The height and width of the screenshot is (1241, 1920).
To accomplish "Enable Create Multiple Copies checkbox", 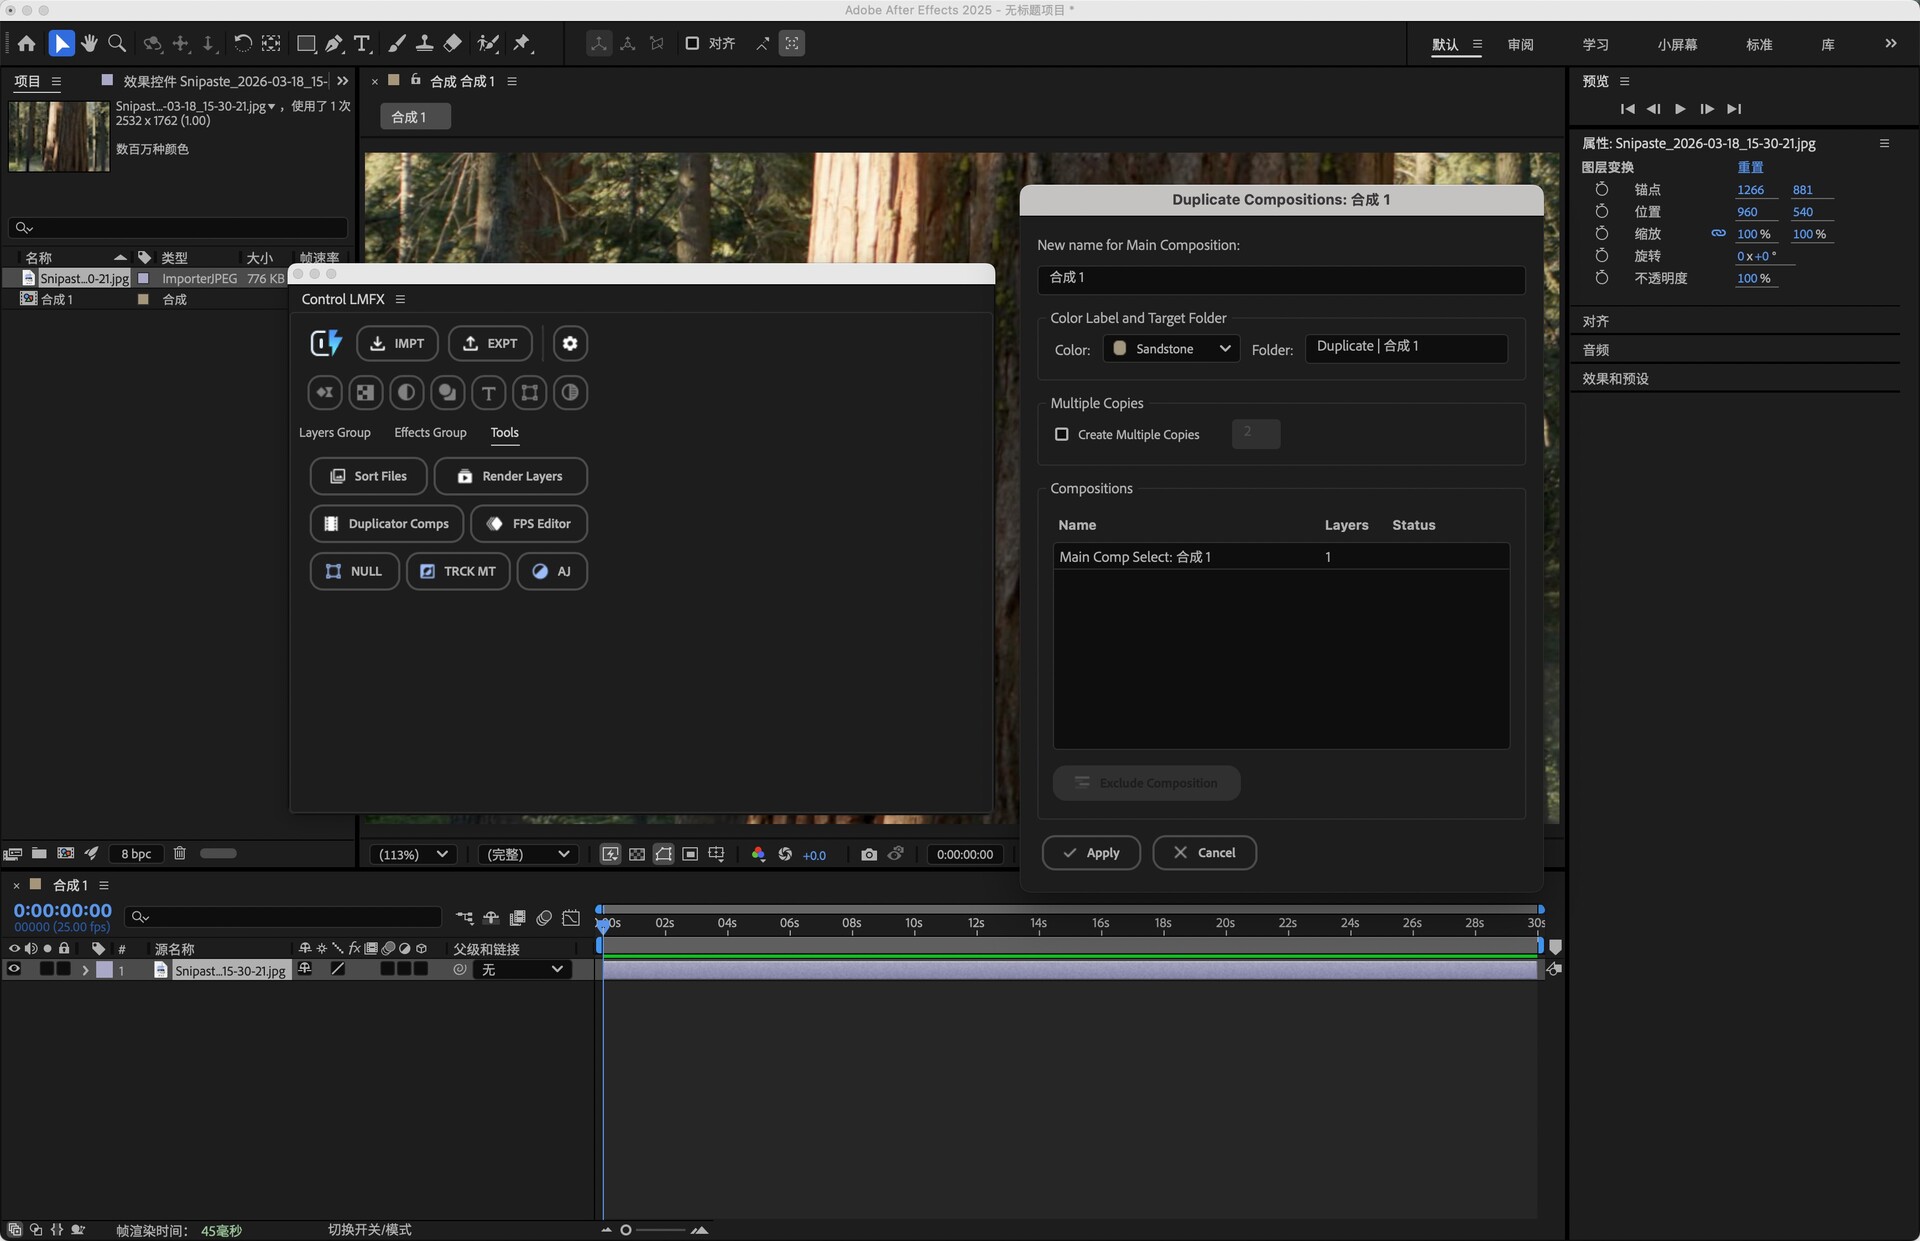I will point(1062,434).
